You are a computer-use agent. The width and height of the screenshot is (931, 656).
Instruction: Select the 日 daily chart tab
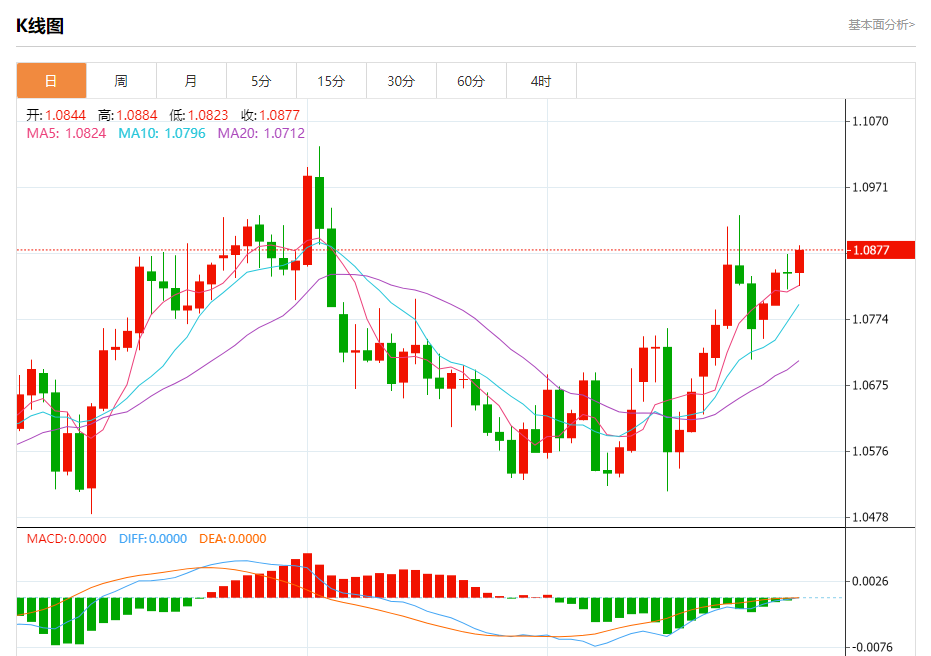click(52, 81)
